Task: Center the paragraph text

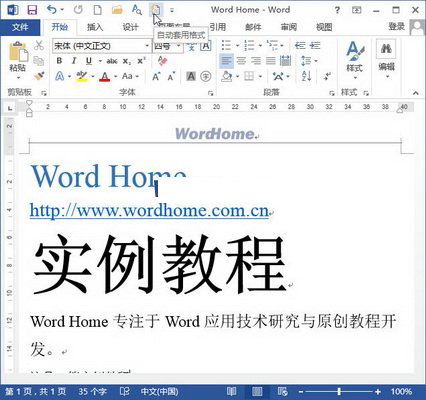Action: (241, 61)
